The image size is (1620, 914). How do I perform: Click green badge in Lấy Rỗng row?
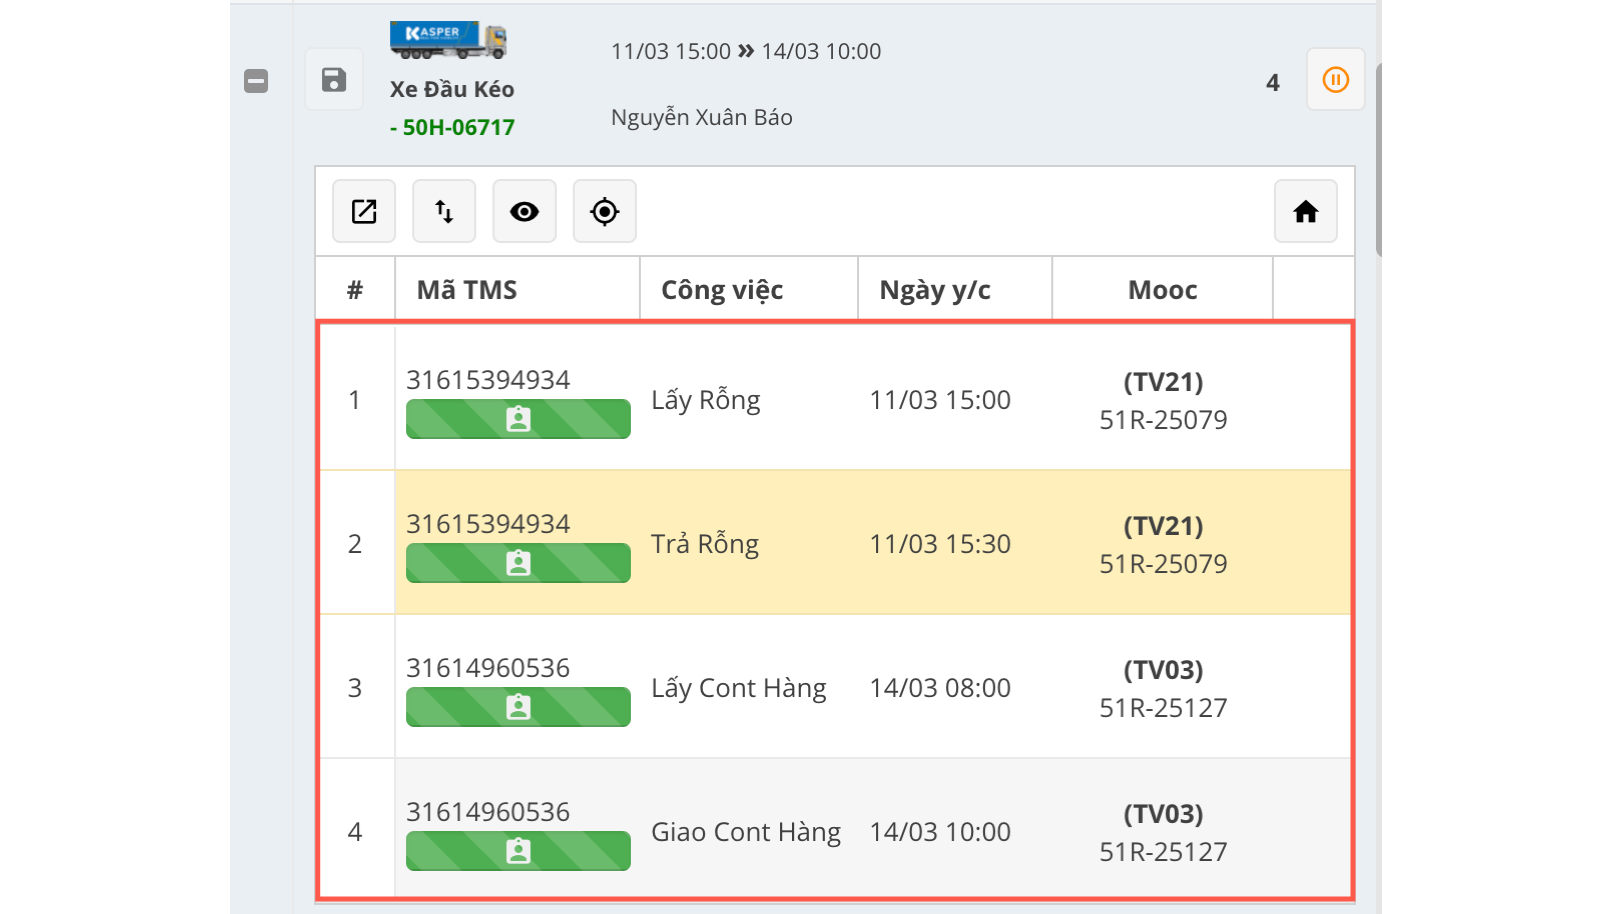[x=518, y=419]
